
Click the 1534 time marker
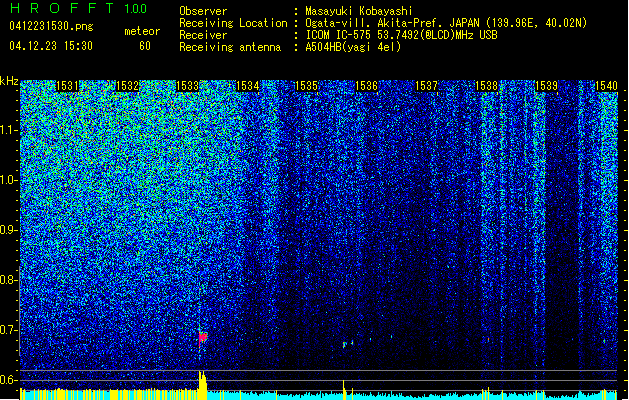point(248,86)
